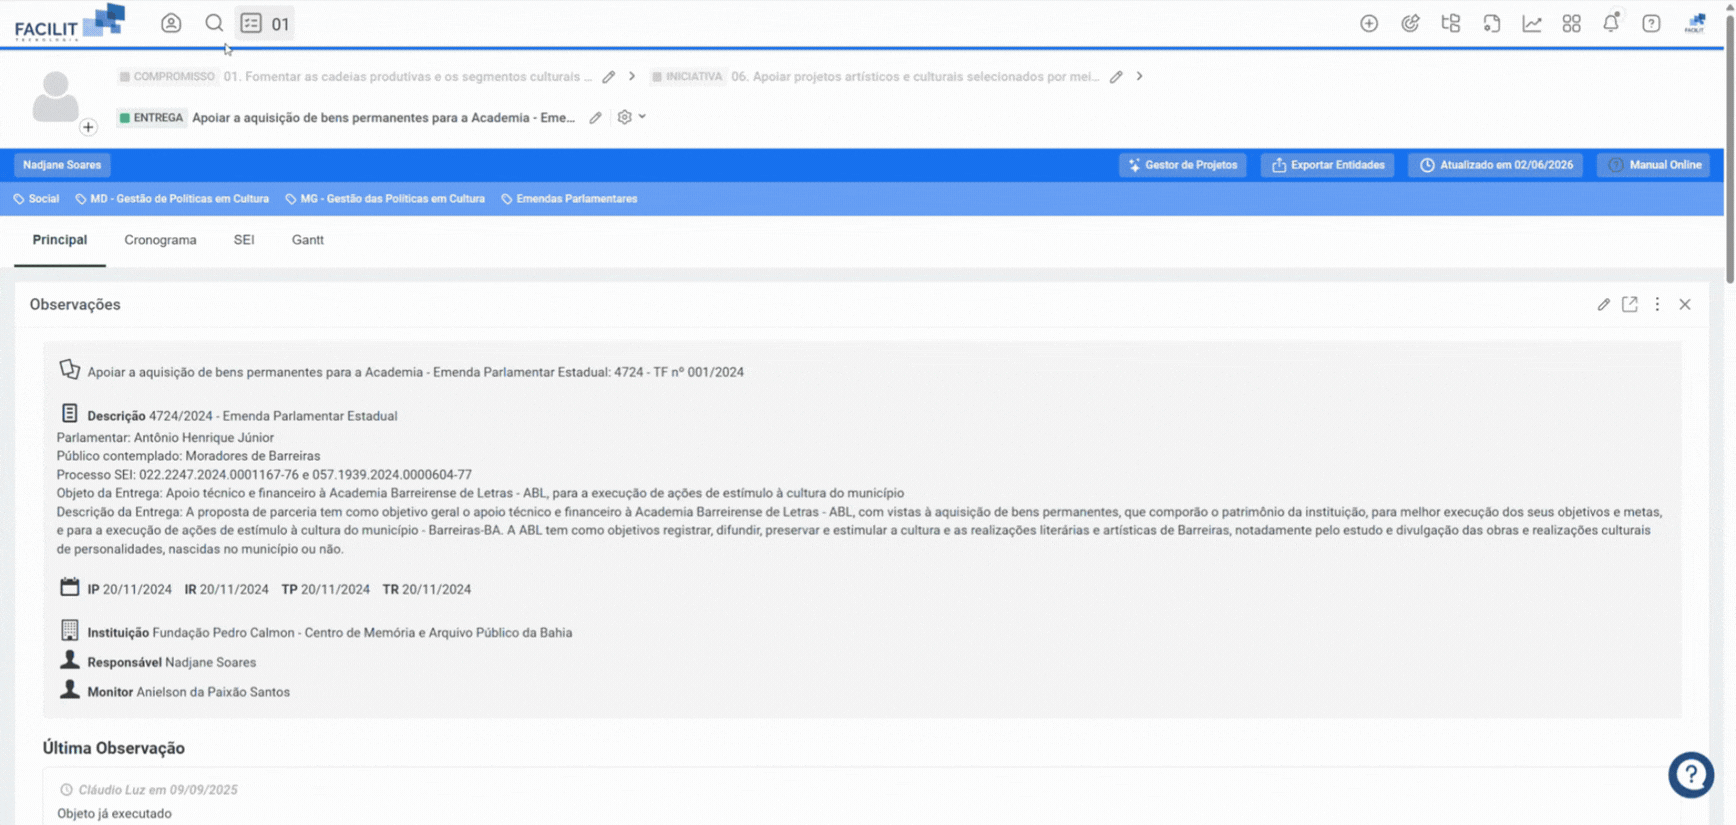The height and width of the screenshot is (825, 1736).
Task: Open the line chart analytics icon
Action: pos(1531,23)
